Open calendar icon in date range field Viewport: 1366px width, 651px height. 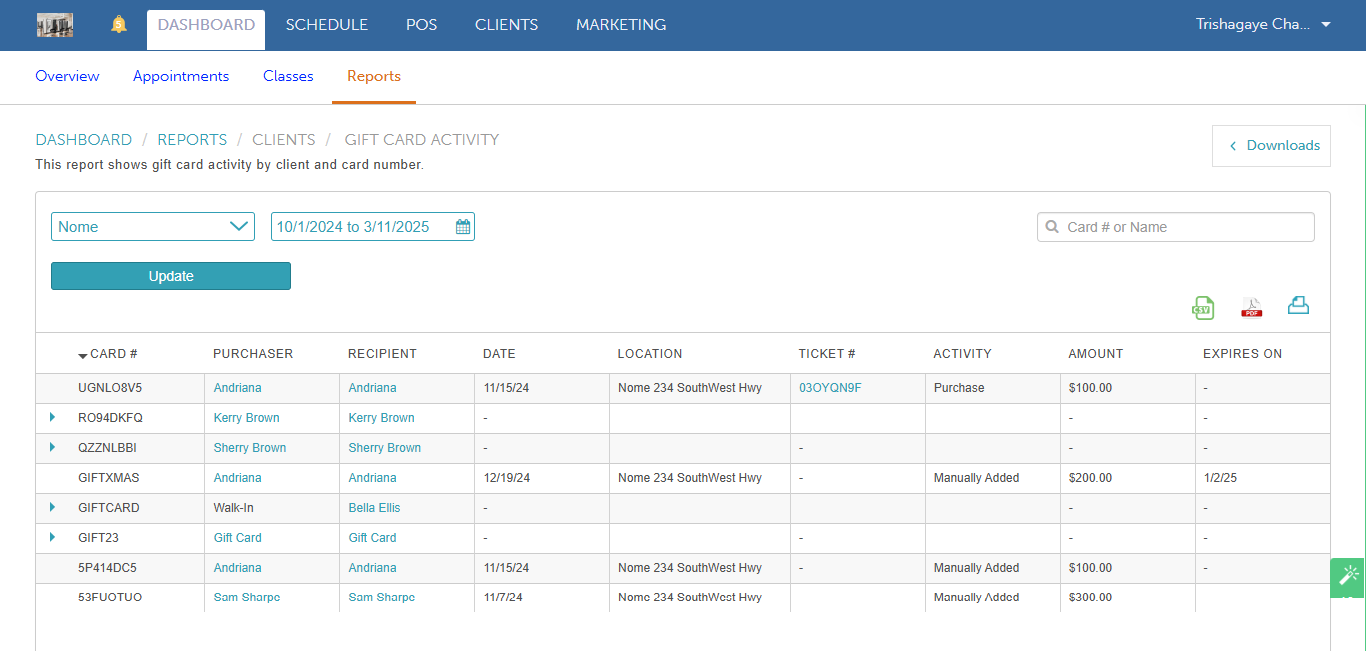click(x=463, y=227)
